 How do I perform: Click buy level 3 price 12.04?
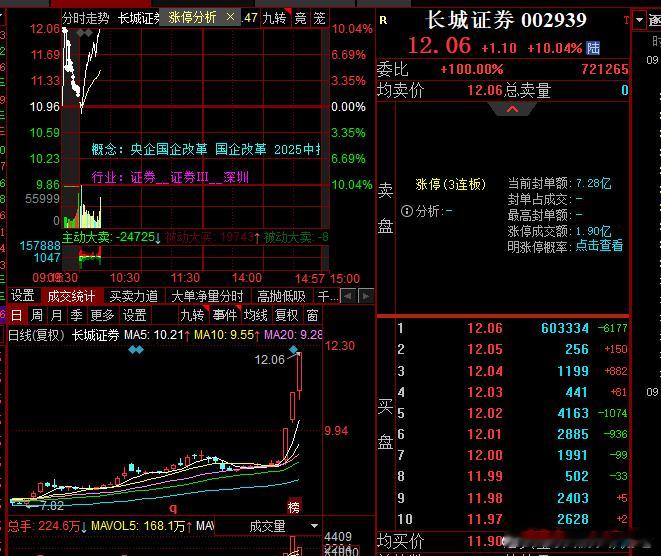point(485,371)
